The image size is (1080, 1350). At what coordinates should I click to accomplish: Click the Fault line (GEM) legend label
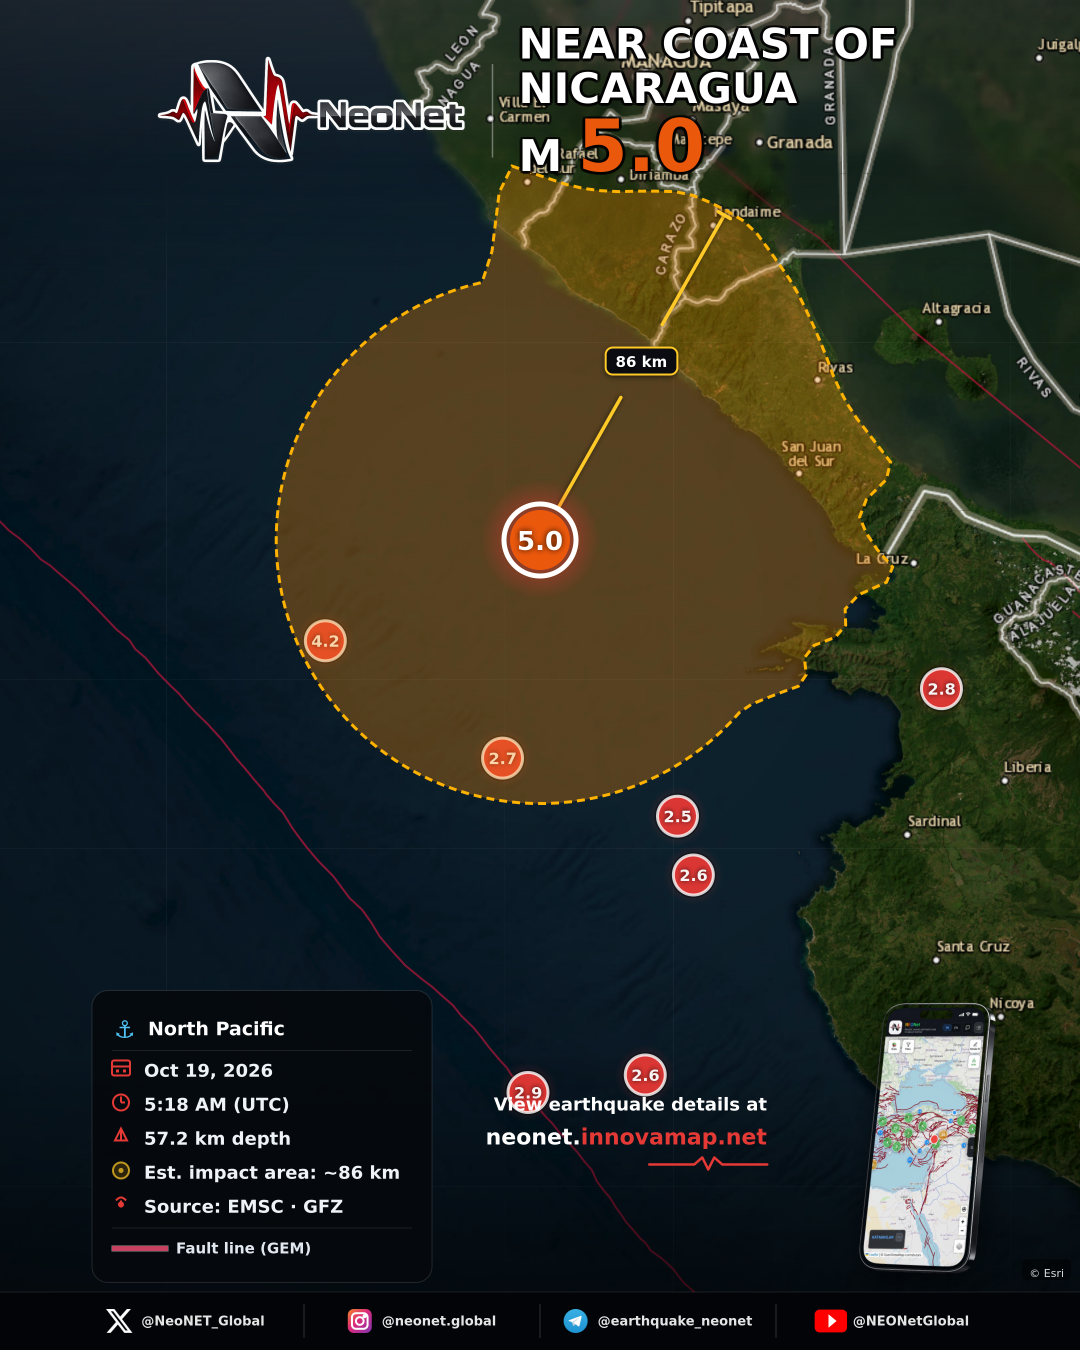(x=243, y=1248)
